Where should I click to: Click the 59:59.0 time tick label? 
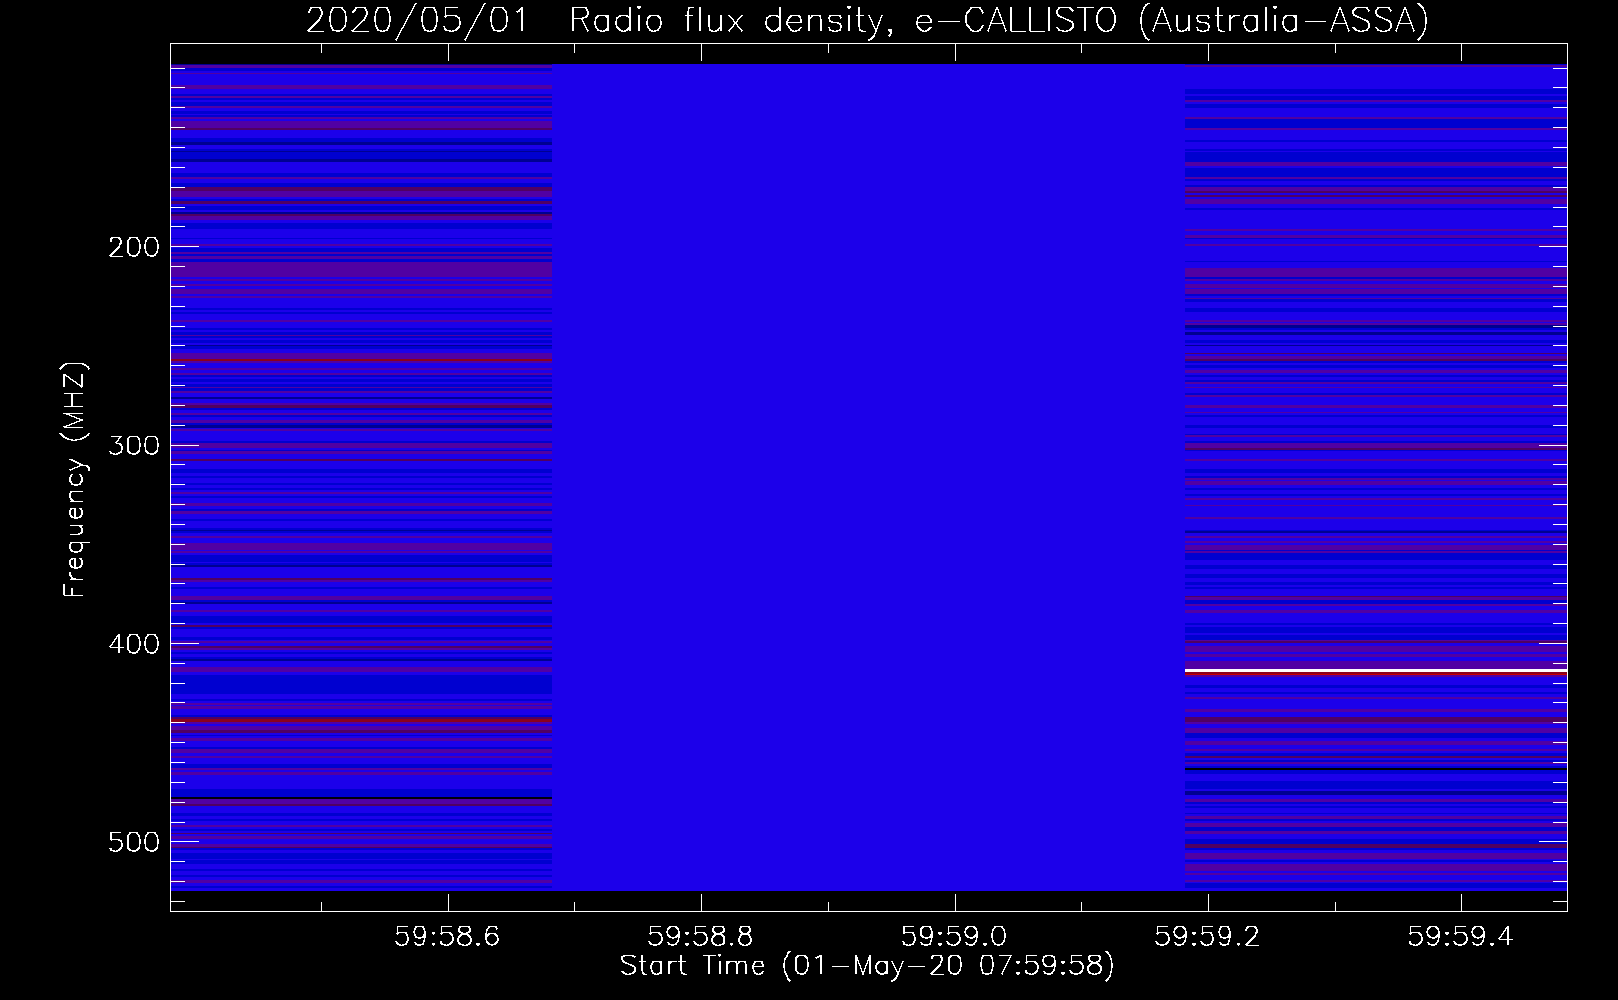pyautogui.click(x=955, y=936)
